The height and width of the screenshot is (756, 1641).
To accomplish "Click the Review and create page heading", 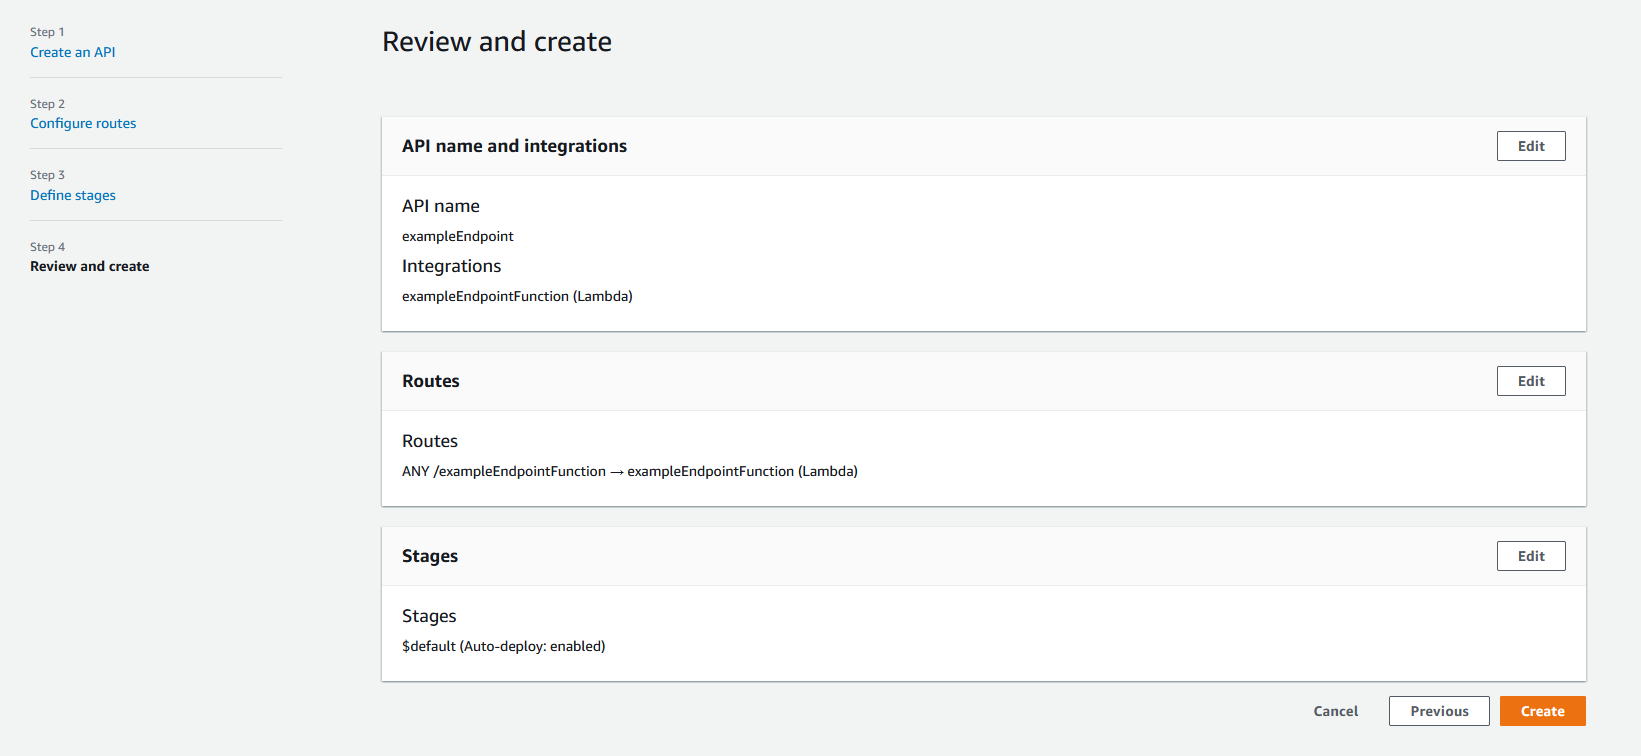I will click(x=497, y=42).
